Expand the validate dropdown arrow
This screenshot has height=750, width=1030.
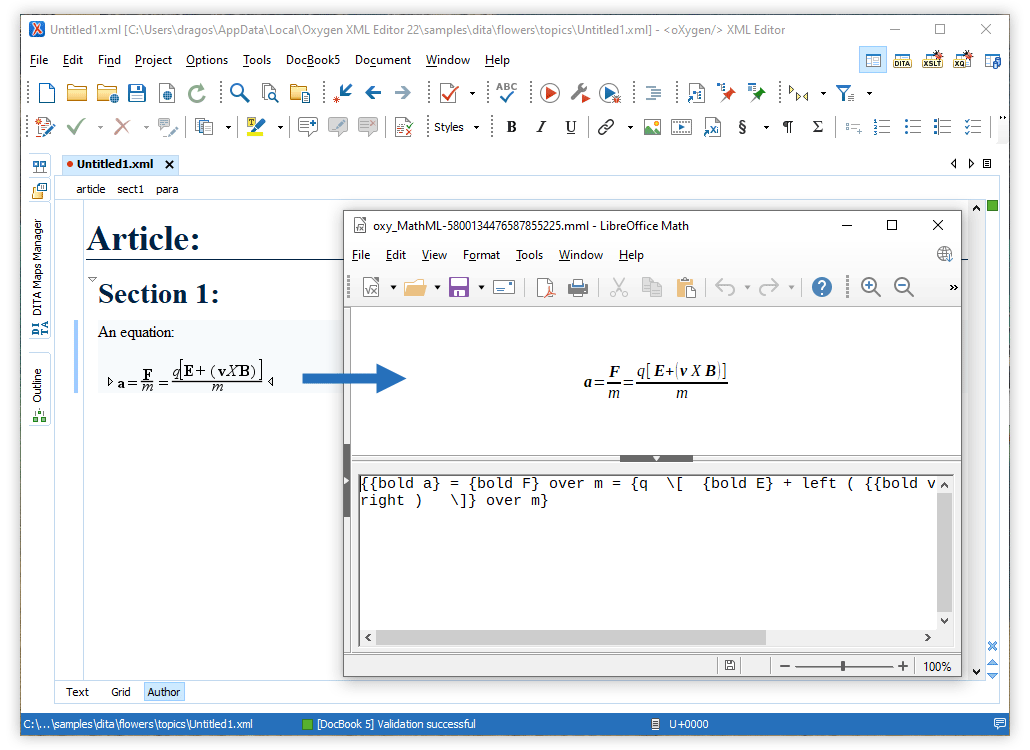coord(472,94)
